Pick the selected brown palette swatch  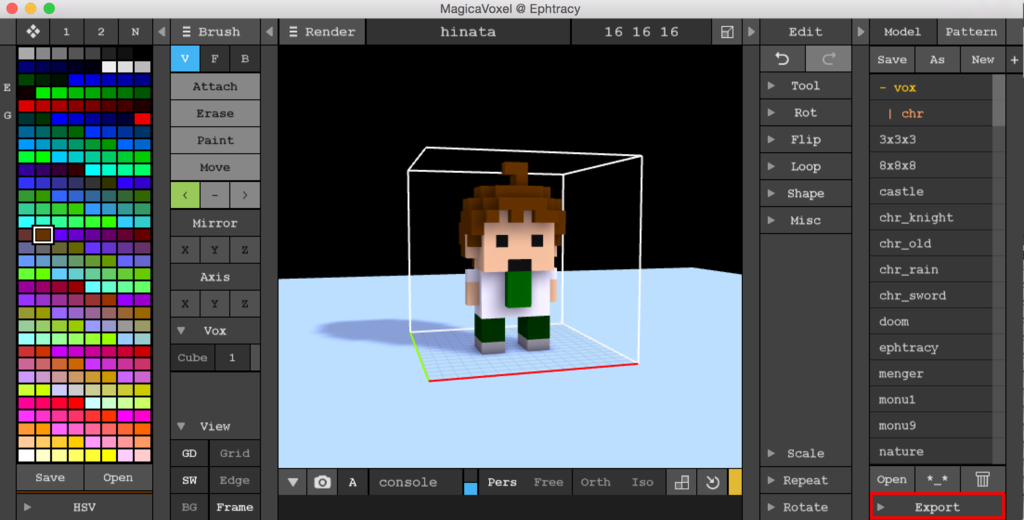42,235
